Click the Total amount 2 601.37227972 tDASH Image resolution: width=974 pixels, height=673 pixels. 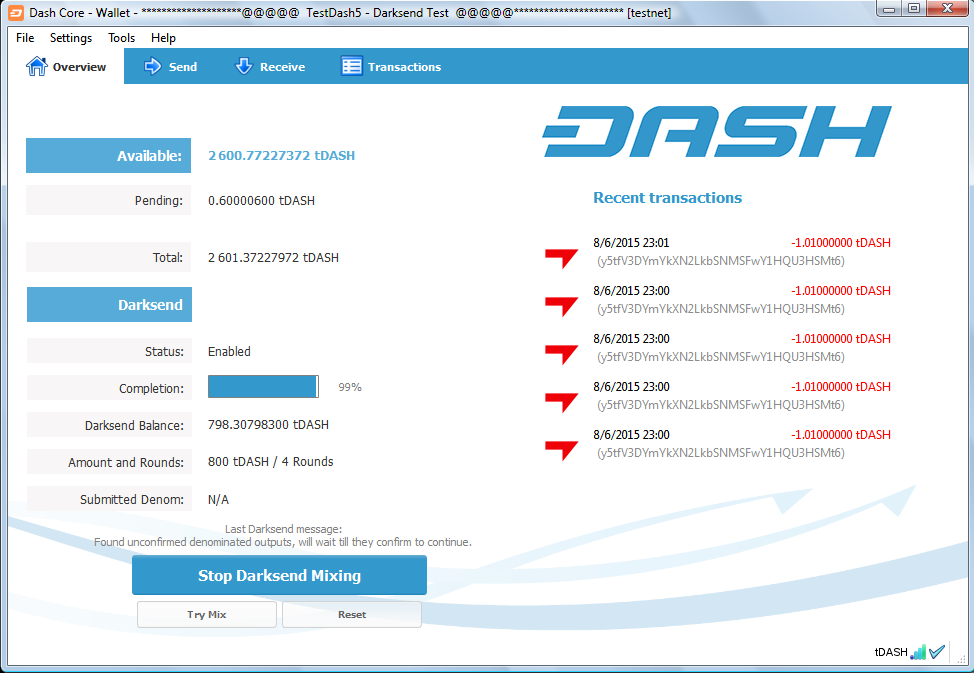click(273, 258)
